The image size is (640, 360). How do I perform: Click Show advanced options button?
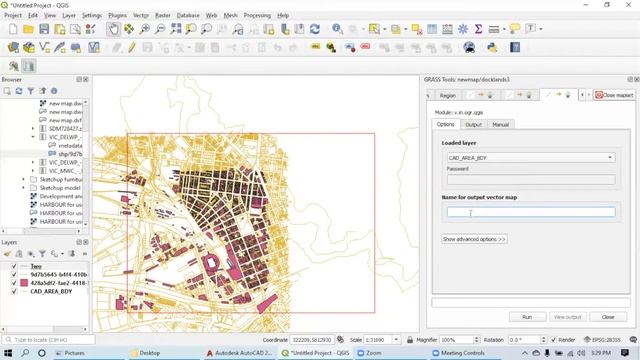[474, 239]
